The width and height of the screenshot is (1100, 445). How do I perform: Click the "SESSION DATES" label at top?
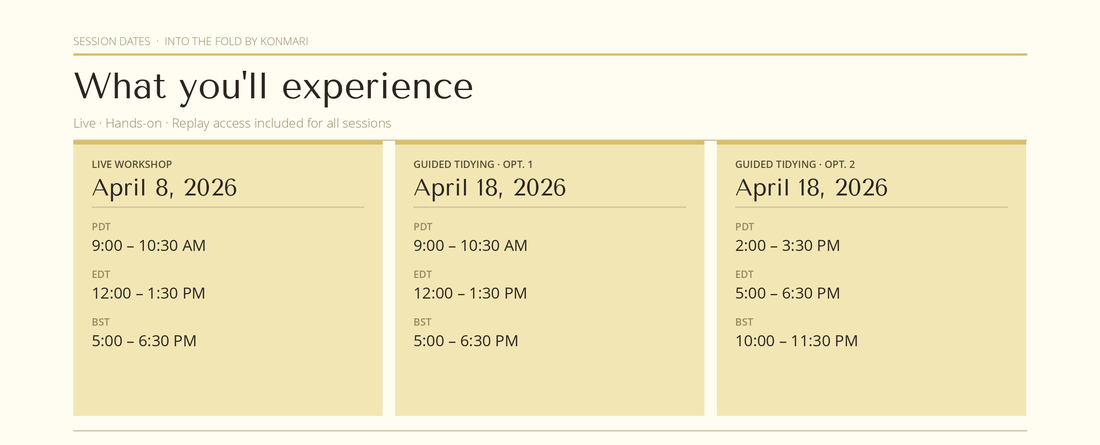pyautogui.click(x=112, y=41)
